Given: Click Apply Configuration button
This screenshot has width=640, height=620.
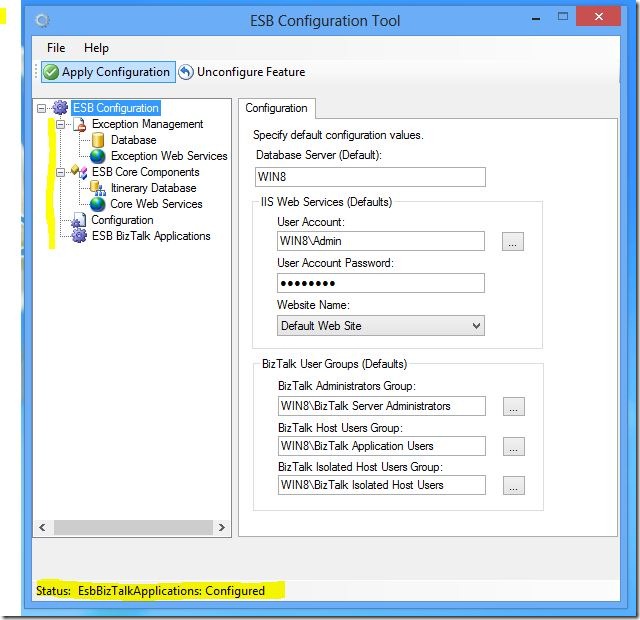Looking at the screenshot, I should point(109,72).
